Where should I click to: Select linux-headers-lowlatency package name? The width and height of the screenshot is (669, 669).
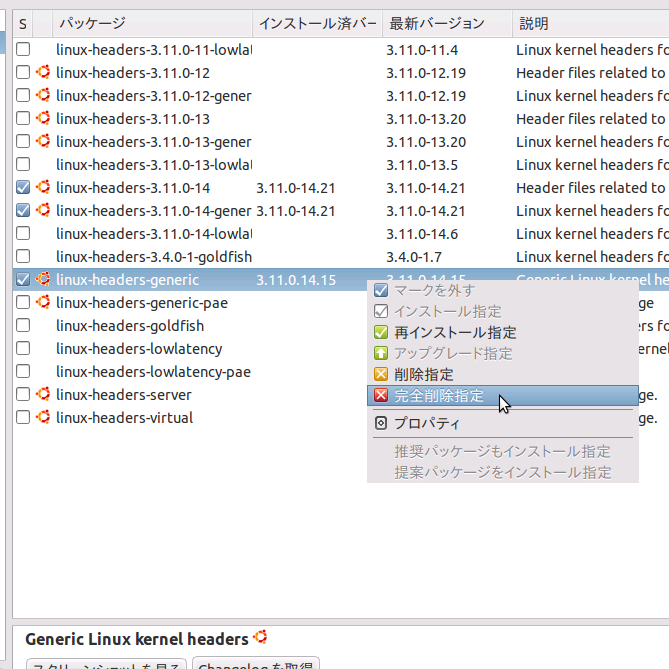139,349
